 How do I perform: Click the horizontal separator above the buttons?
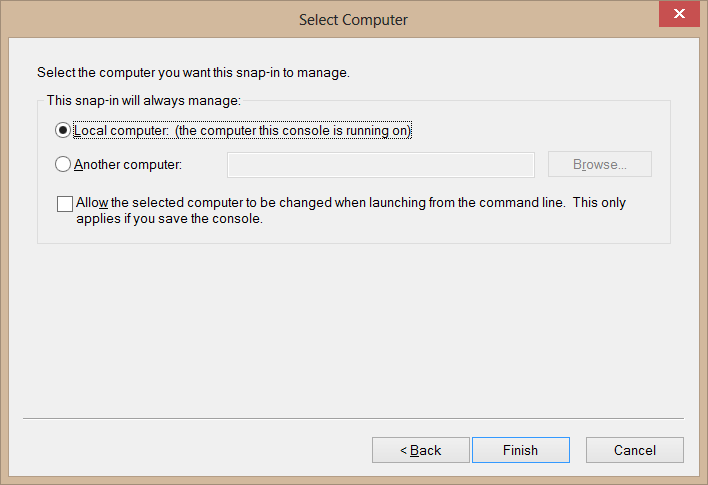tap(353, 418)
